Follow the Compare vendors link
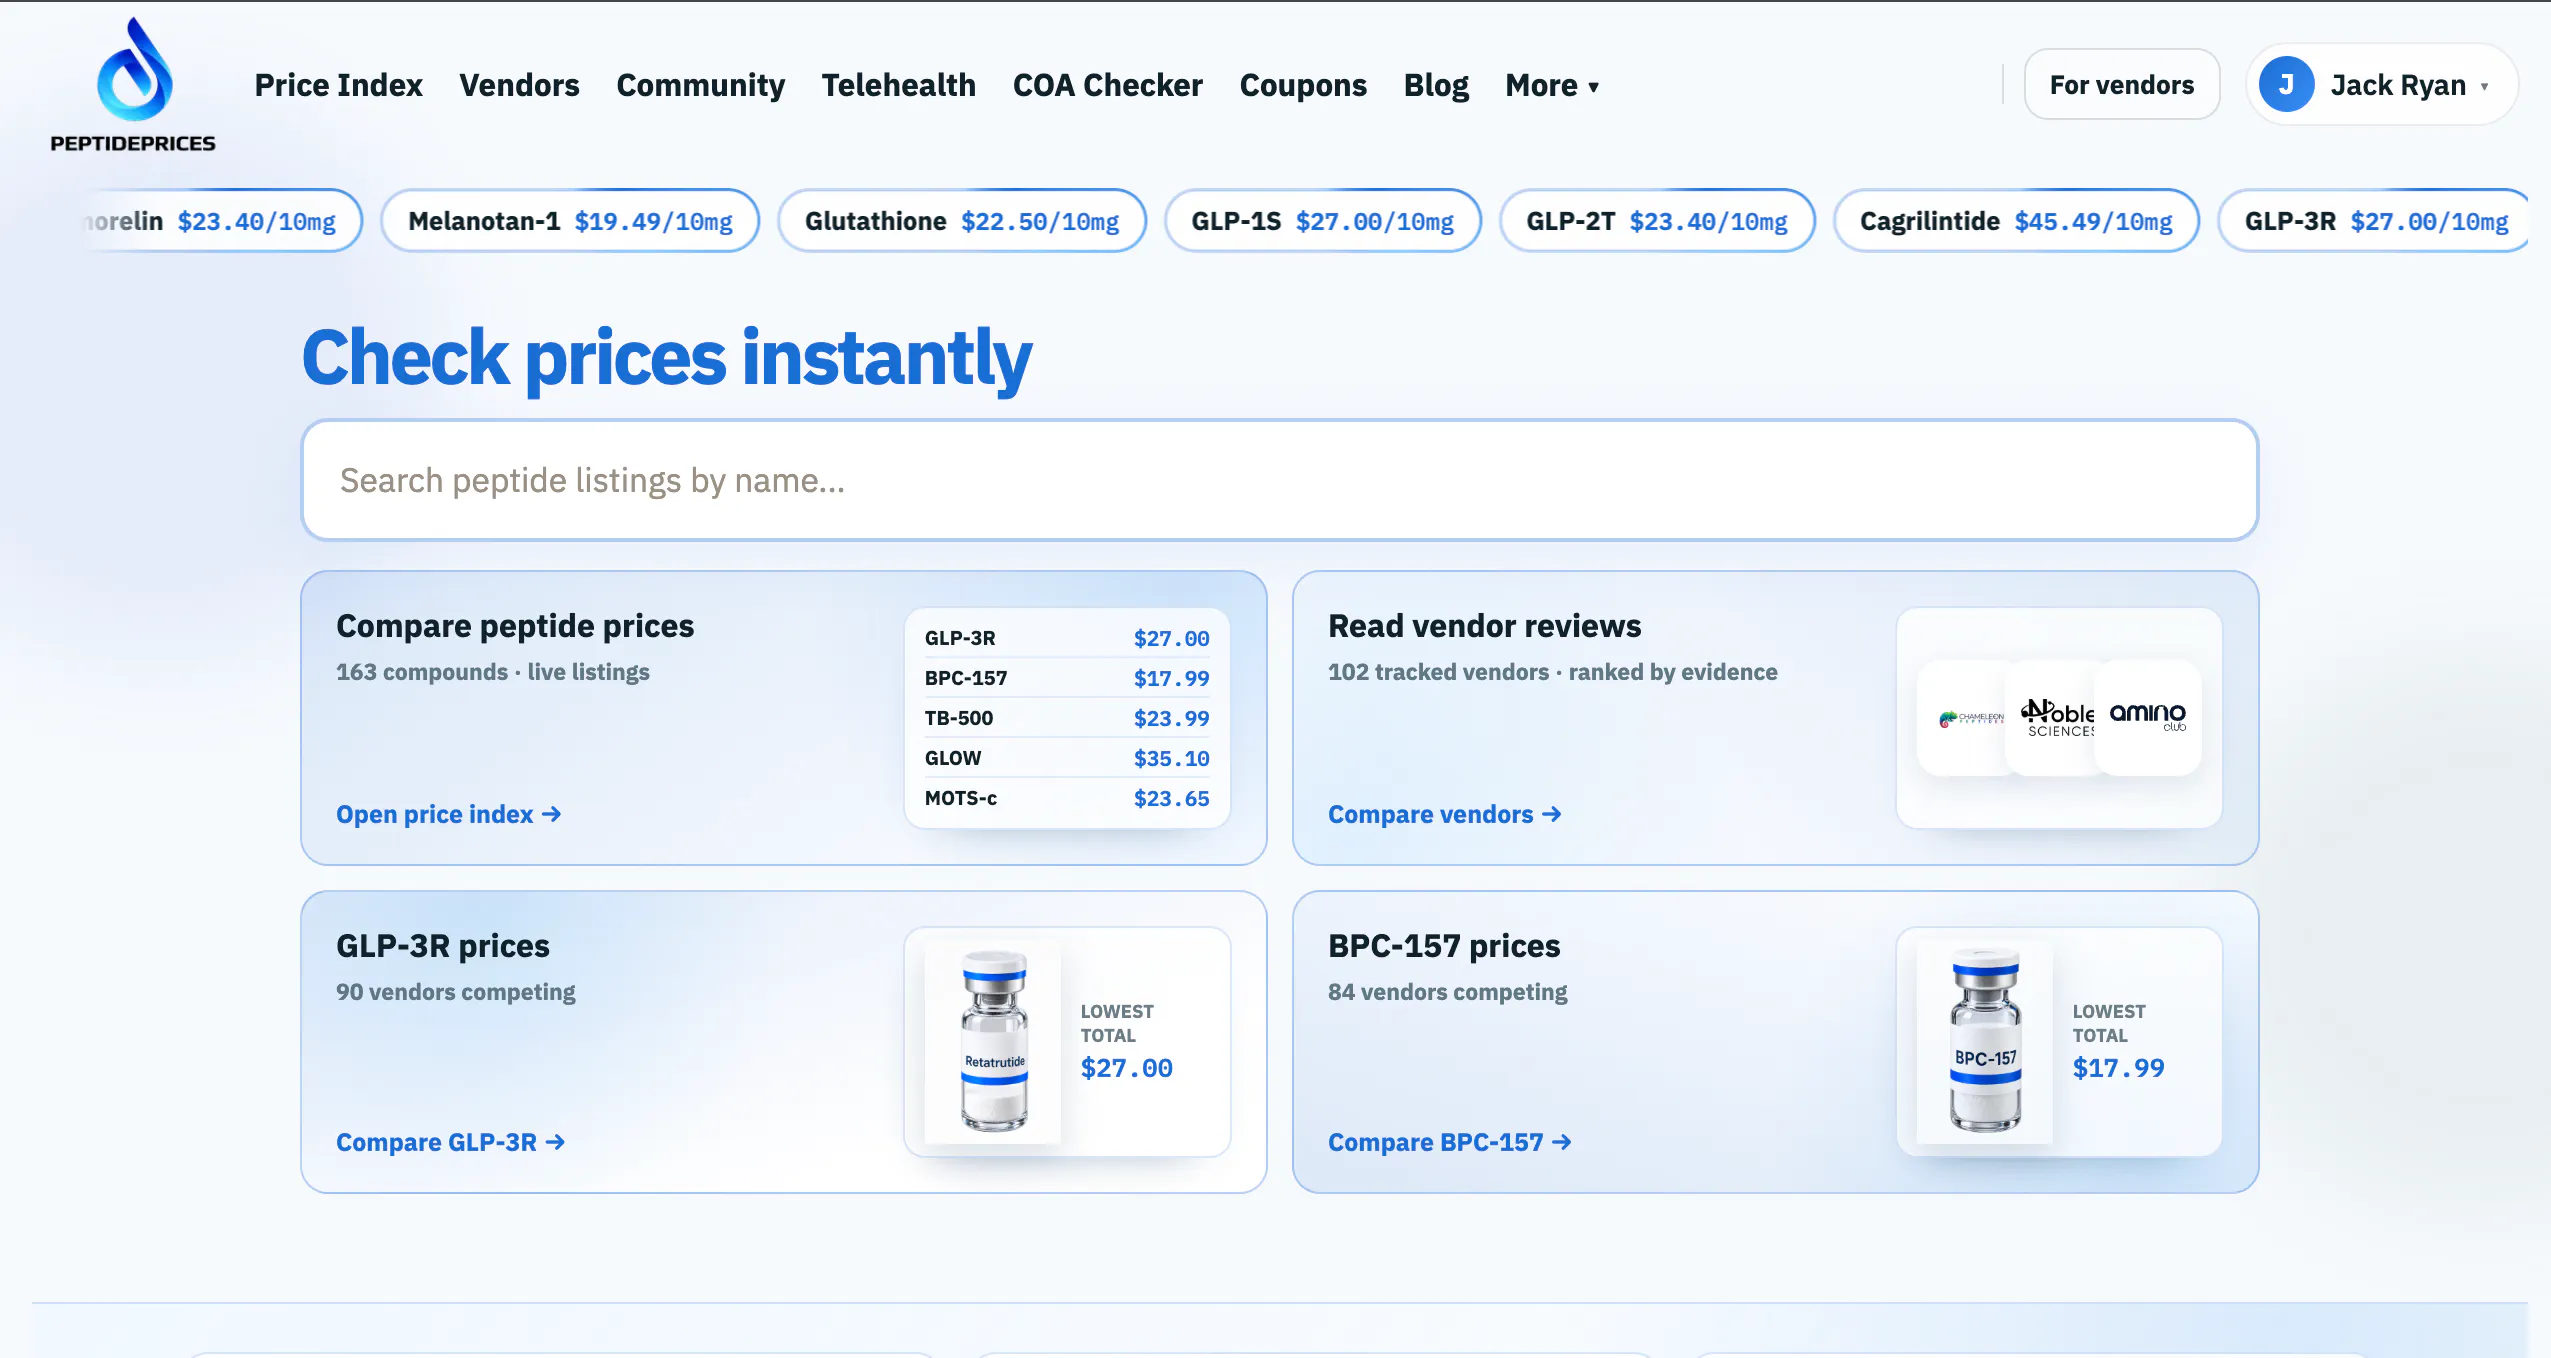2551x1358 pixels. point(1444,814)
